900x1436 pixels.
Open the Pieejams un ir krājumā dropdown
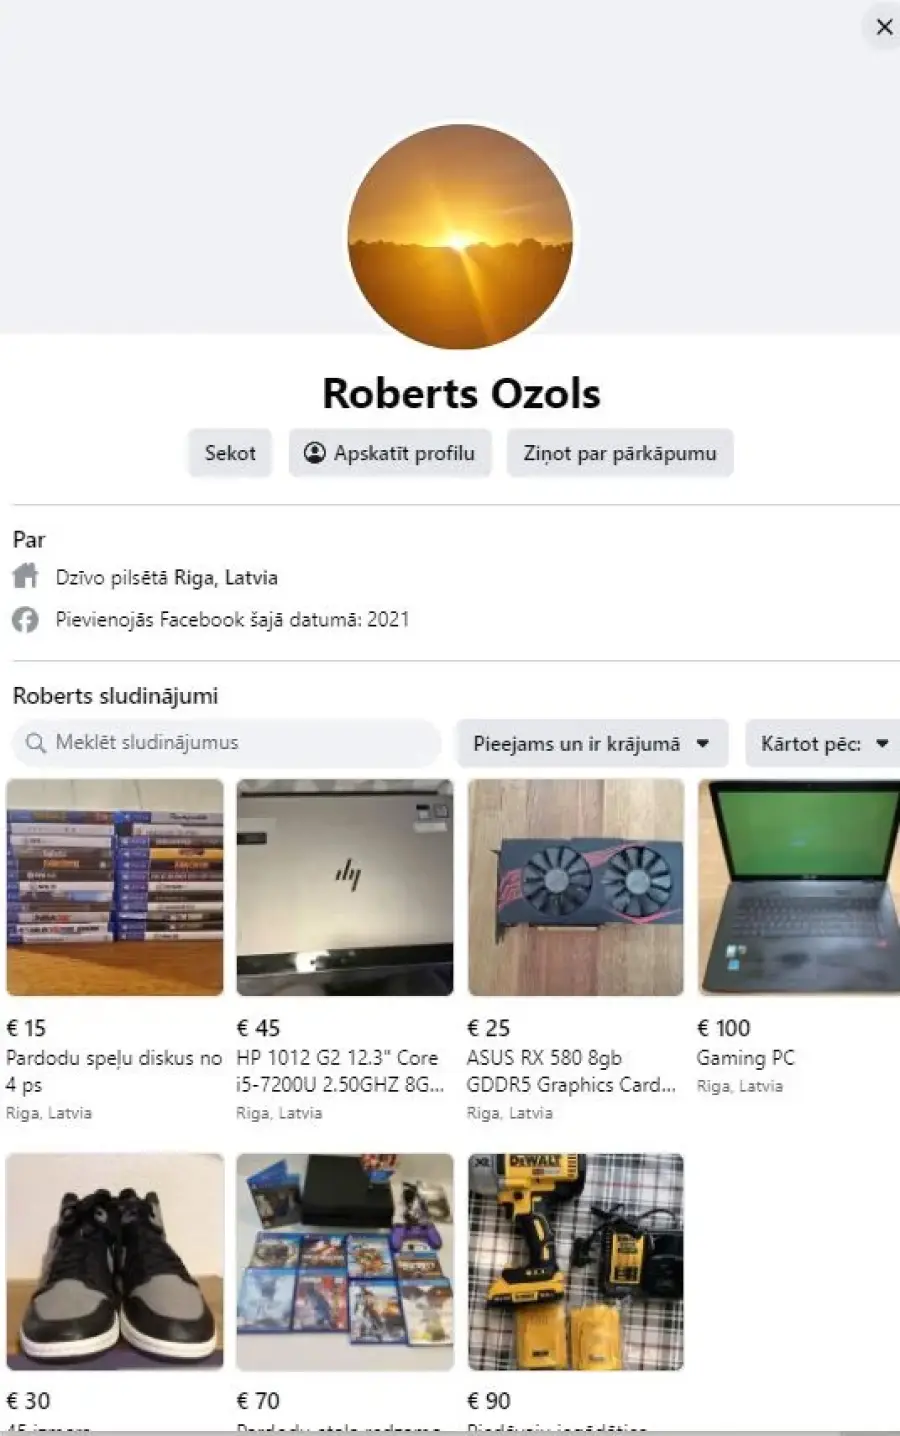(591, 743)
